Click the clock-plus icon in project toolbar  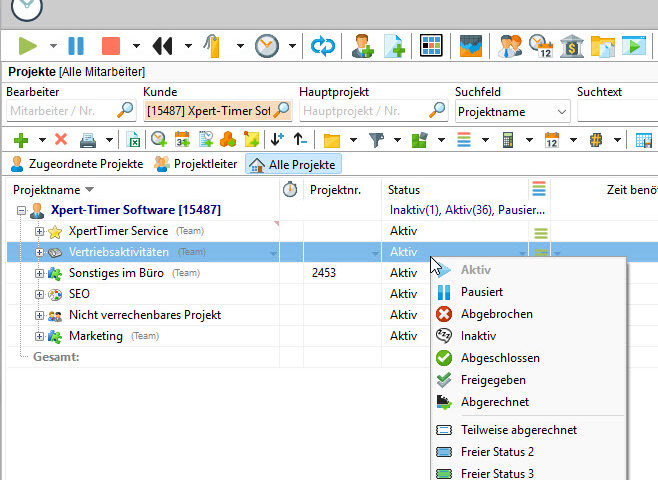159,140
